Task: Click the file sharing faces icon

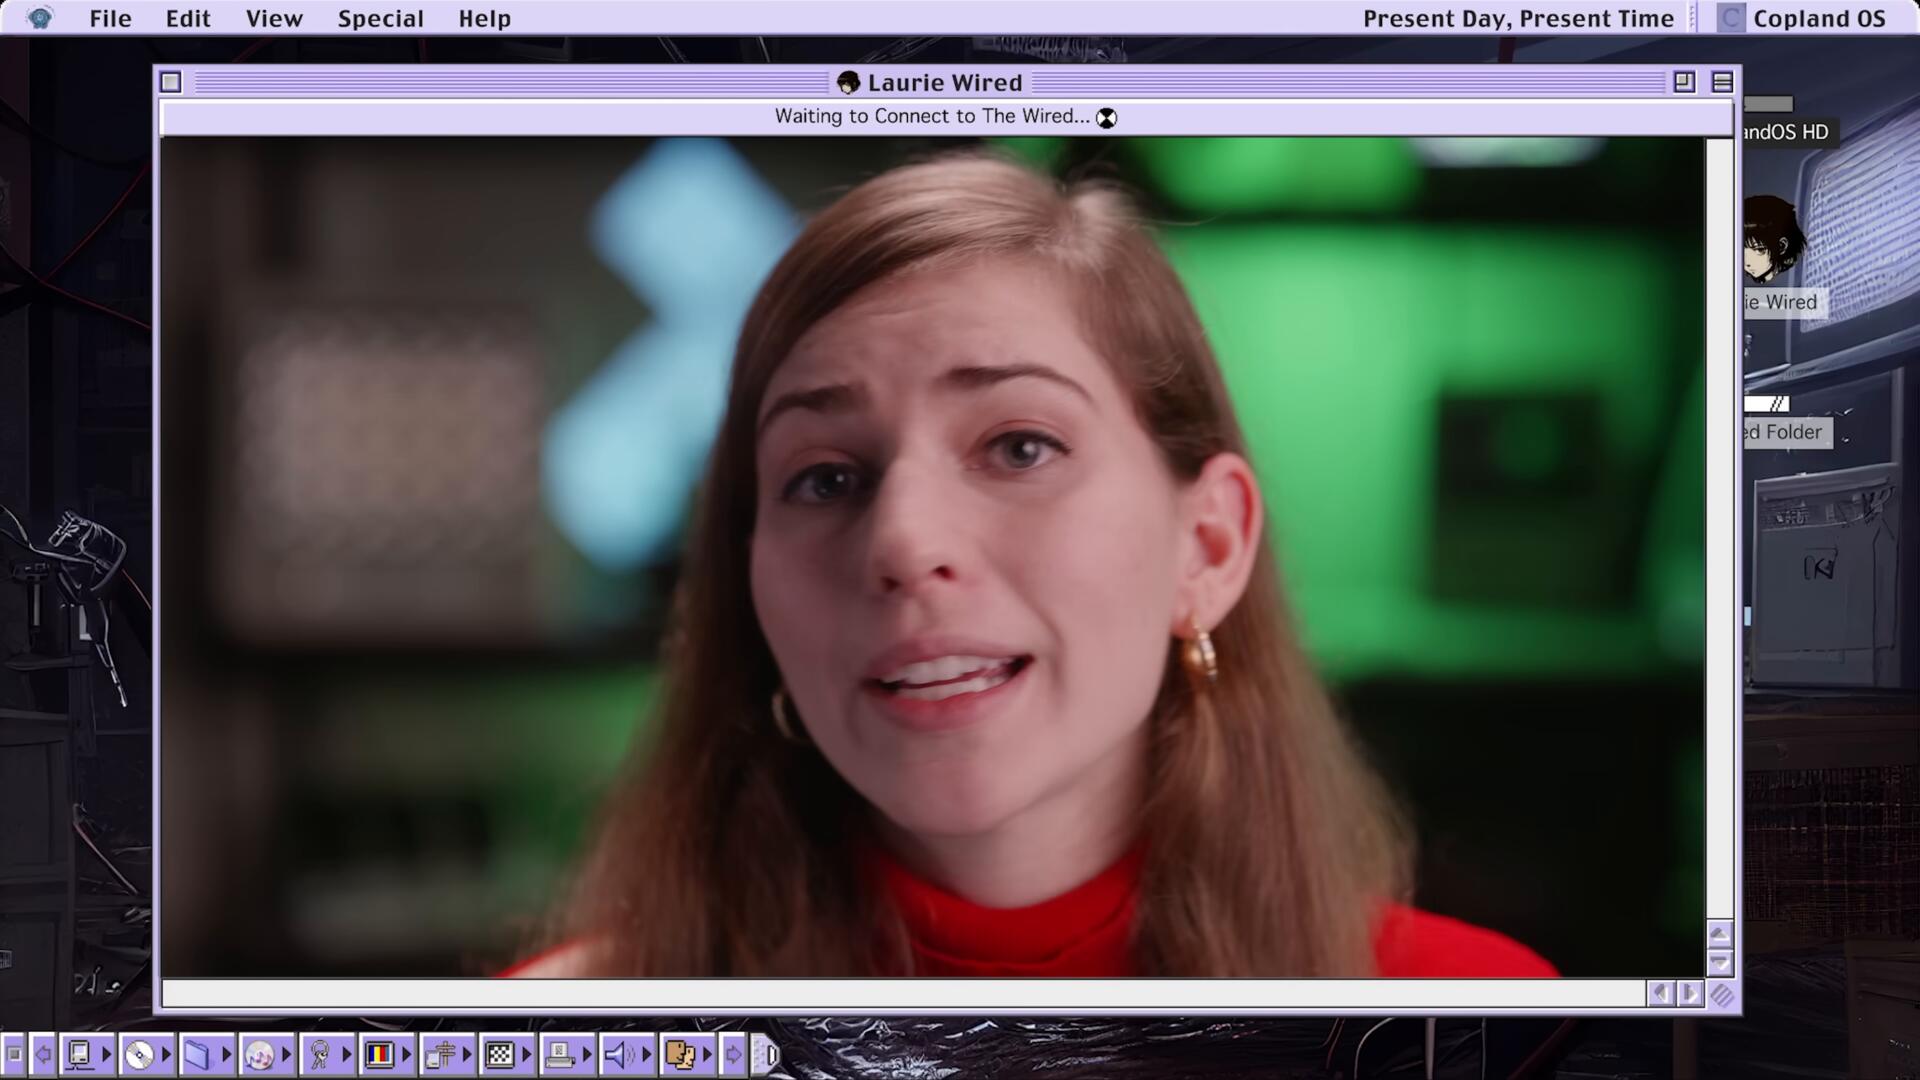Action: [x=680, y=1054]
